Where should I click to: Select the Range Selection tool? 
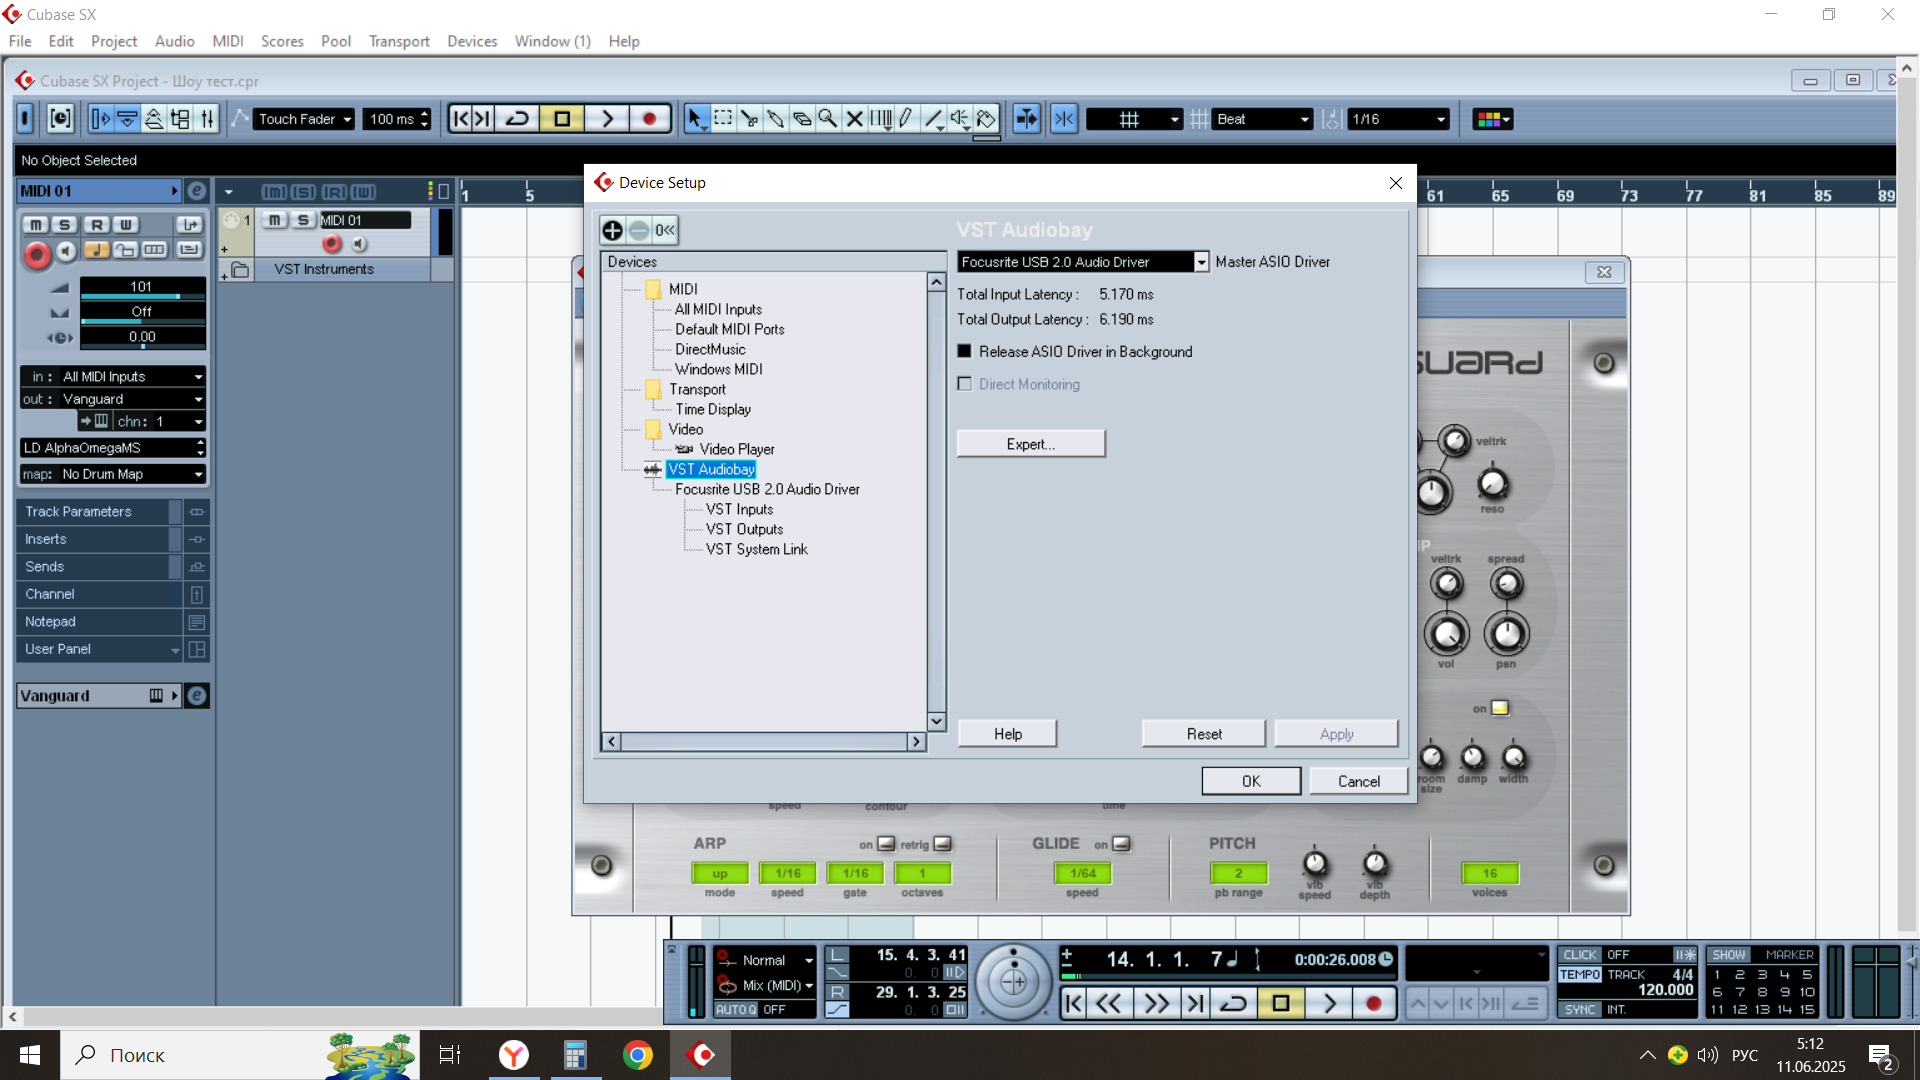(x=723, y=119)
